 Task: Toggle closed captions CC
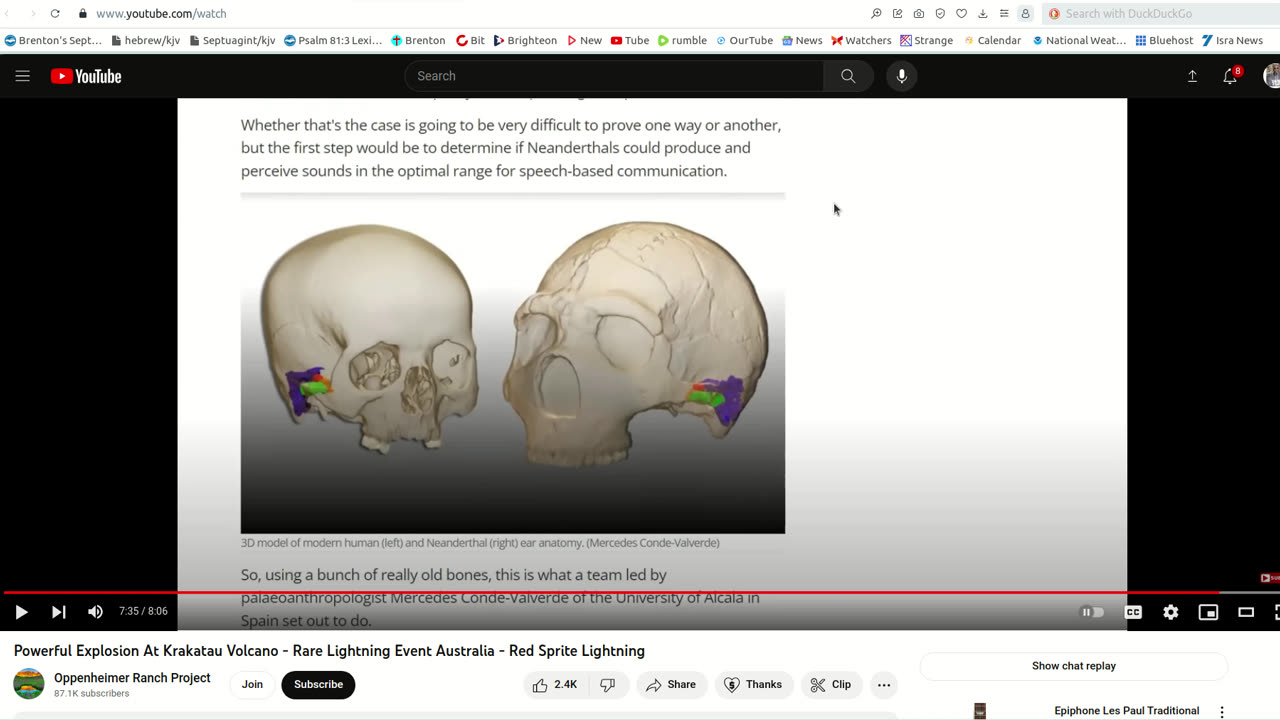pos(1133,612)
